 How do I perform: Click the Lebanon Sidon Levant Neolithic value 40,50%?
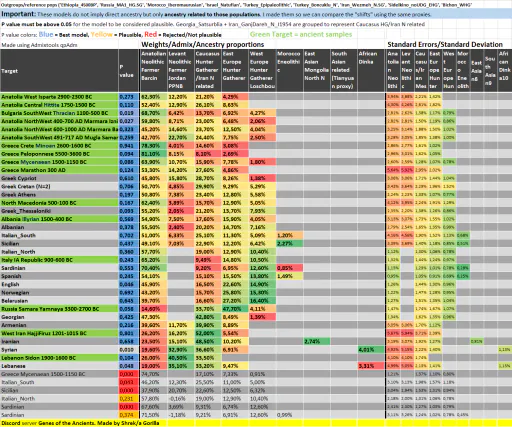coord(181,358)
